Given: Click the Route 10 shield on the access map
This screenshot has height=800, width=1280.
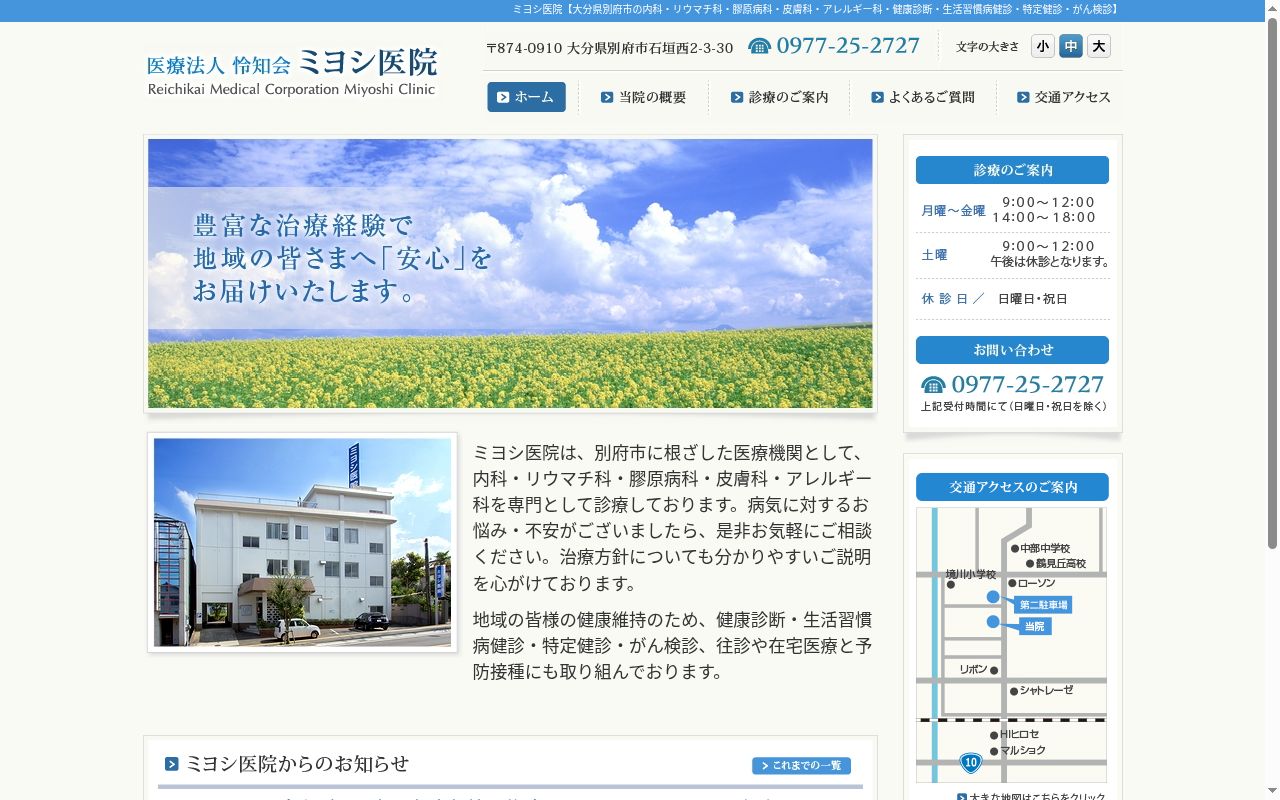Looking at the screenshot, I should (971, 763).
